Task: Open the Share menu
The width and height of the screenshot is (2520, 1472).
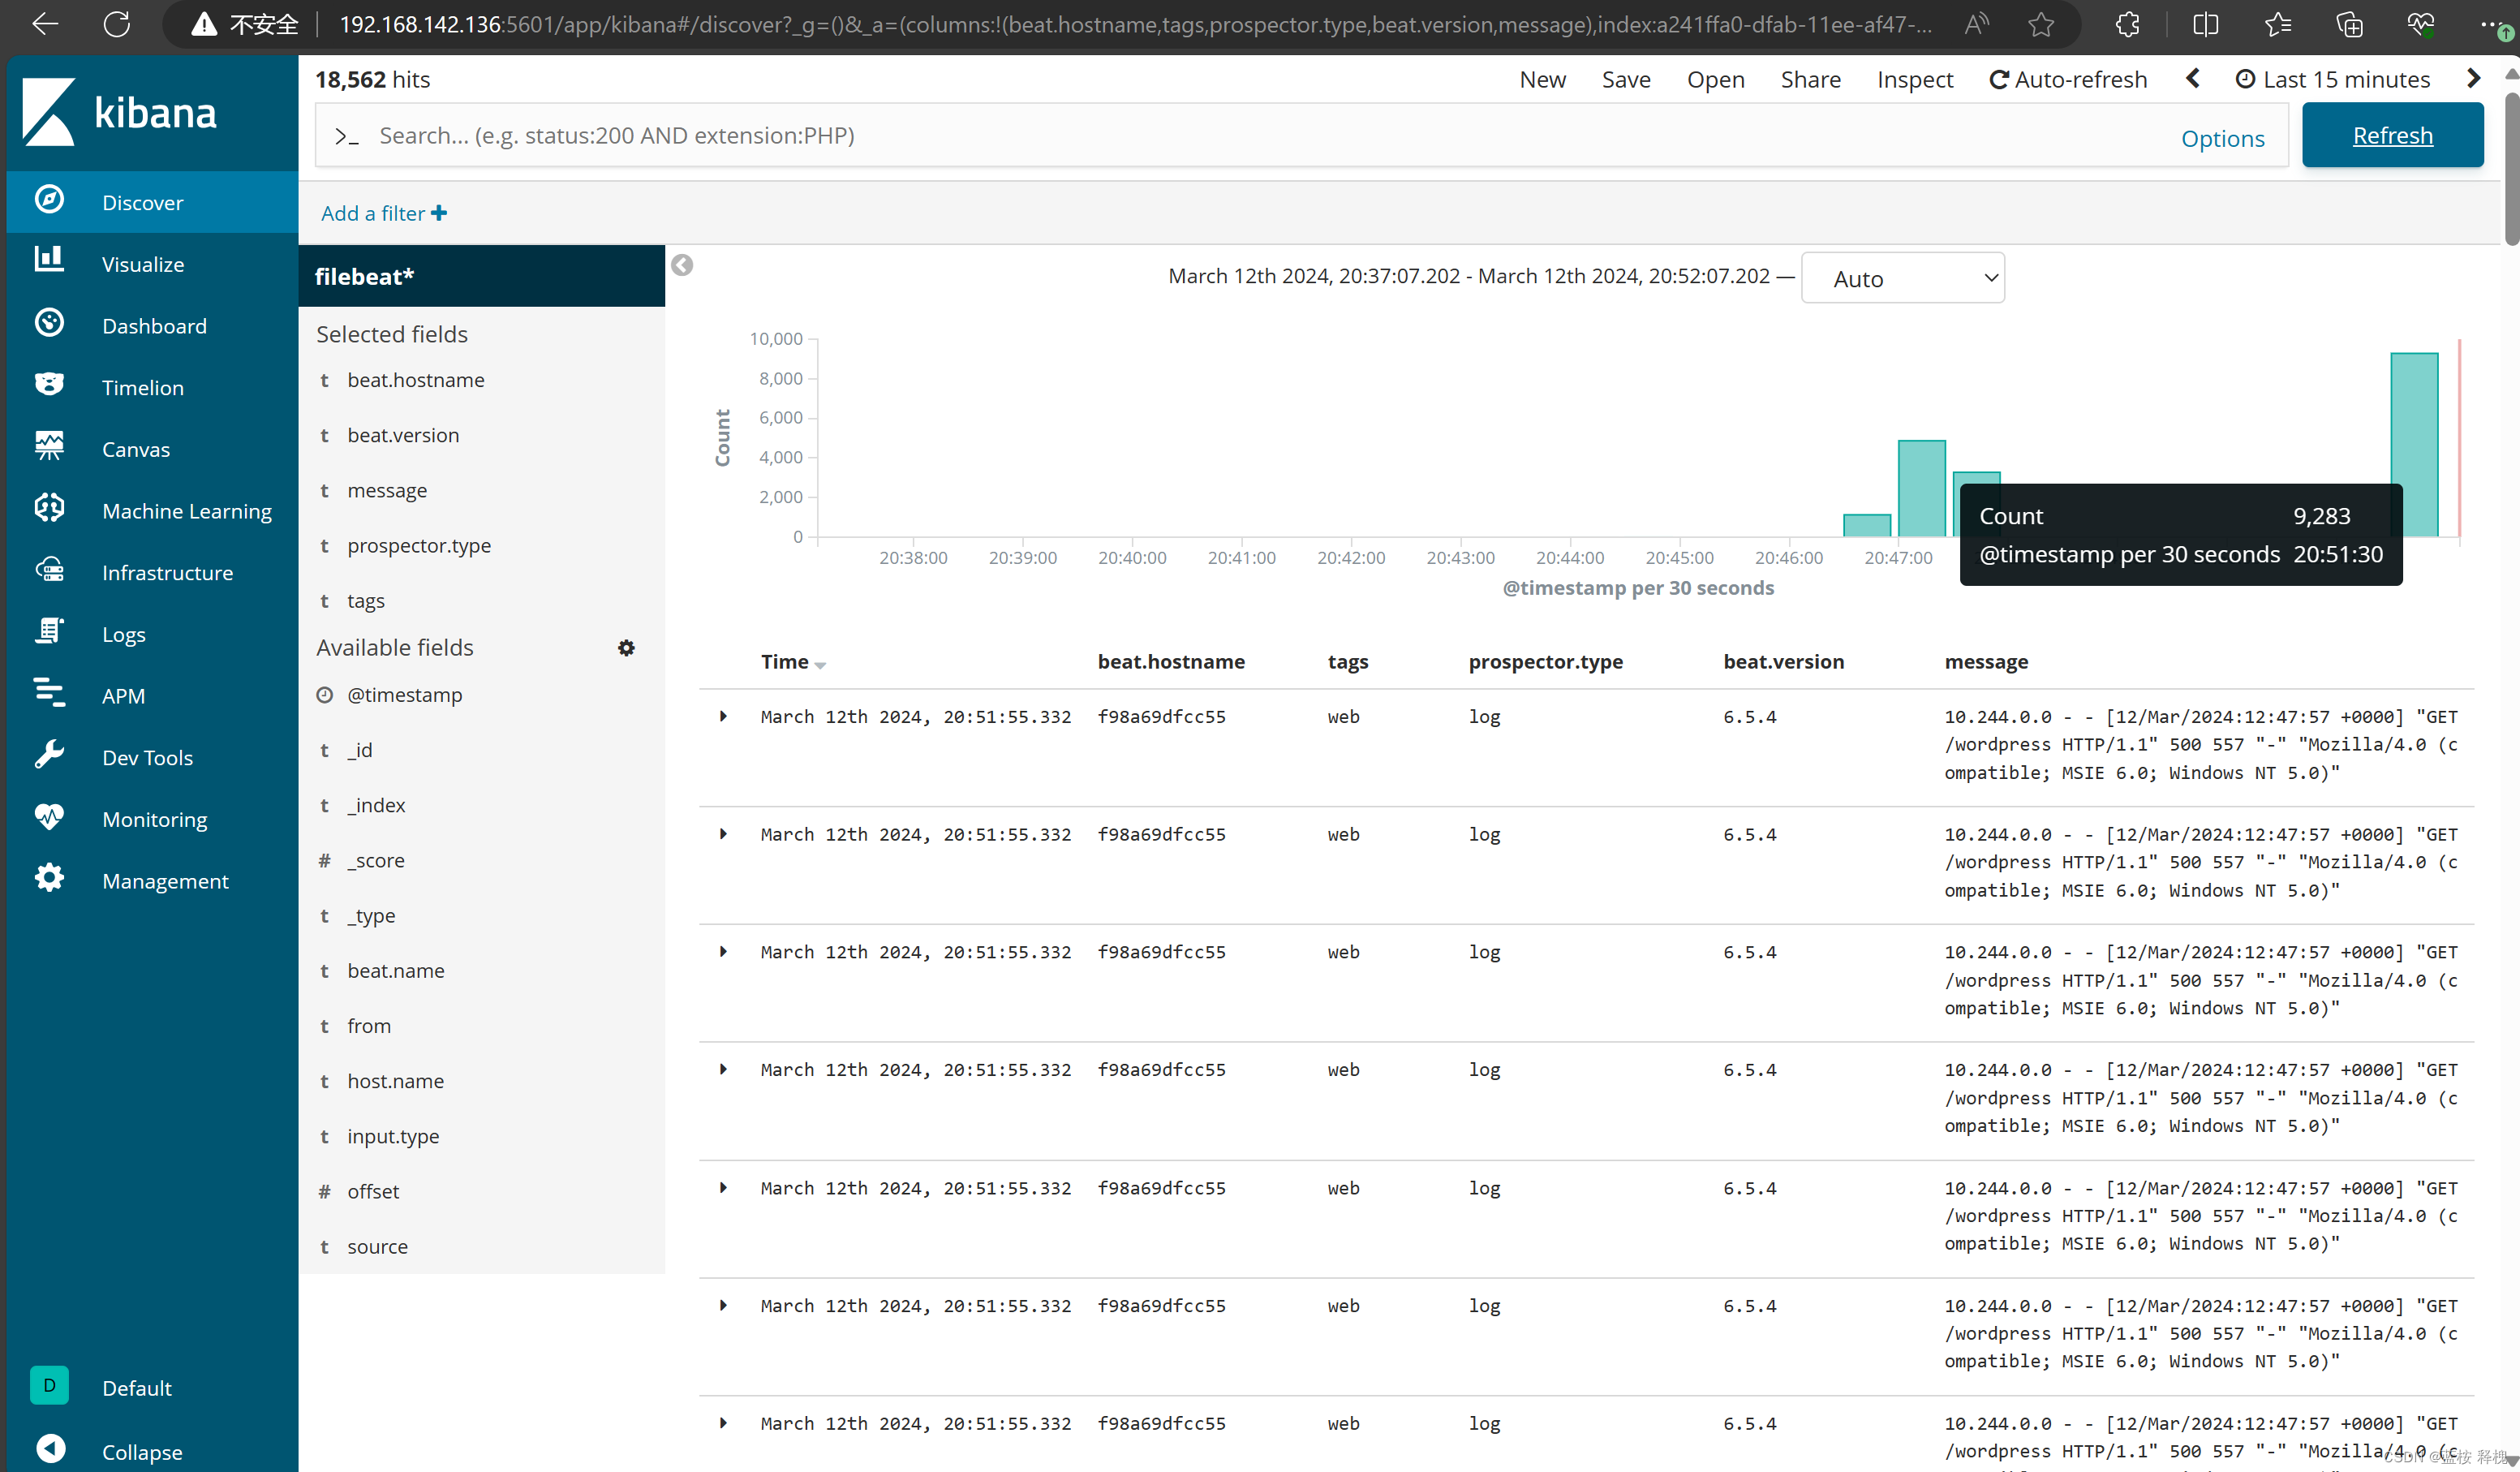Action: coord(1810,79)
